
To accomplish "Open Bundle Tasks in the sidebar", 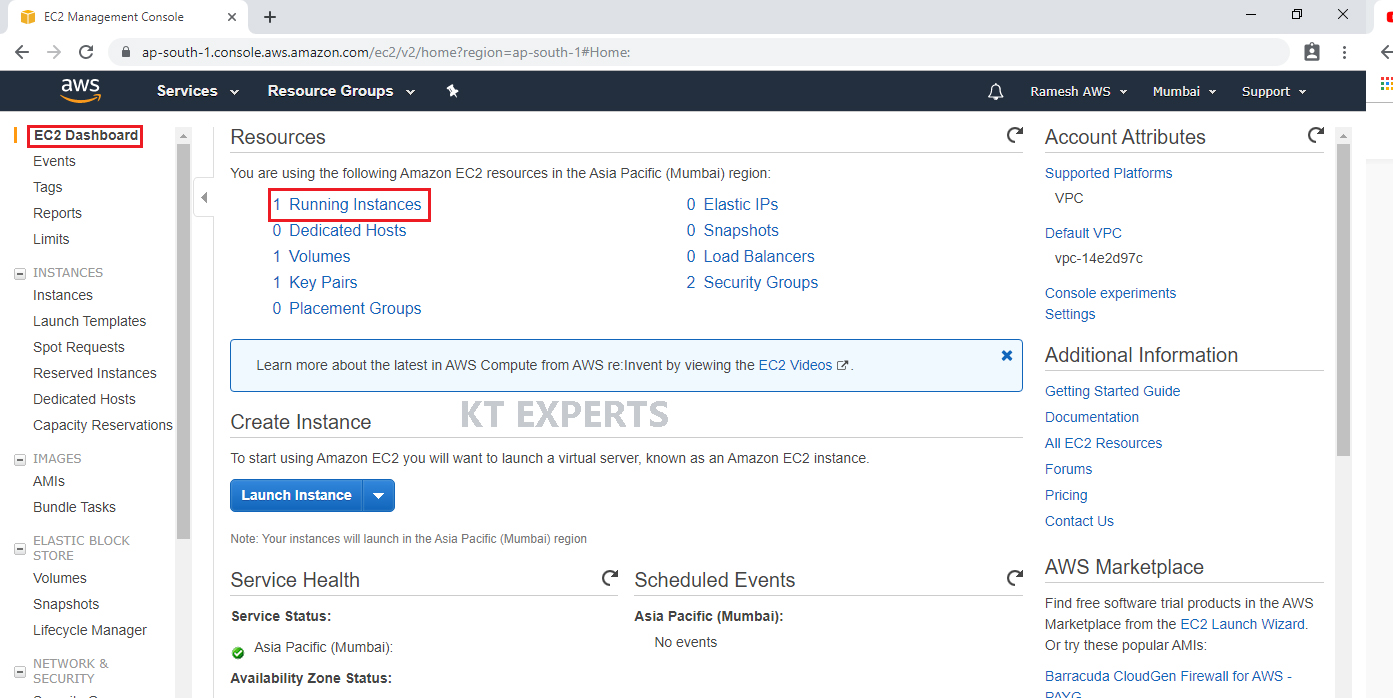I will click(x=74, y=507).
